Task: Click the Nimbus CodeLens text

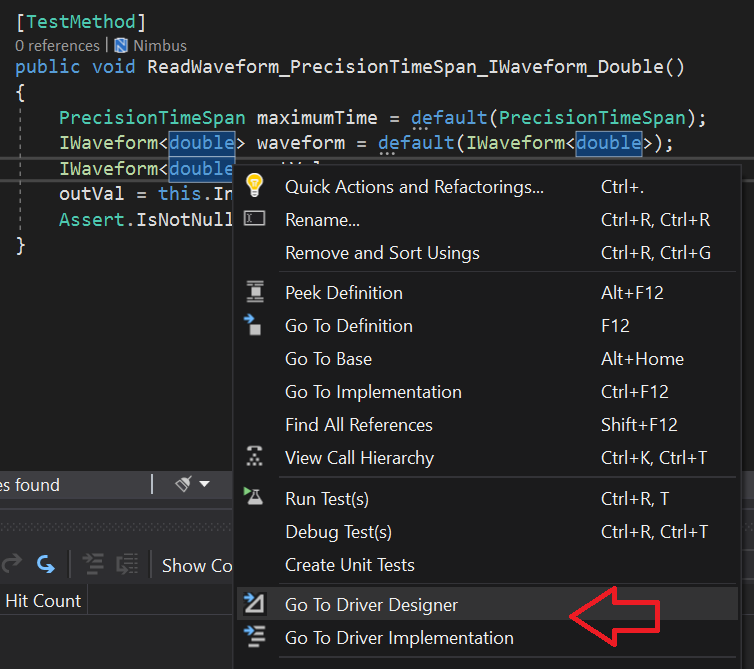Action: click(x=160, y=46)
